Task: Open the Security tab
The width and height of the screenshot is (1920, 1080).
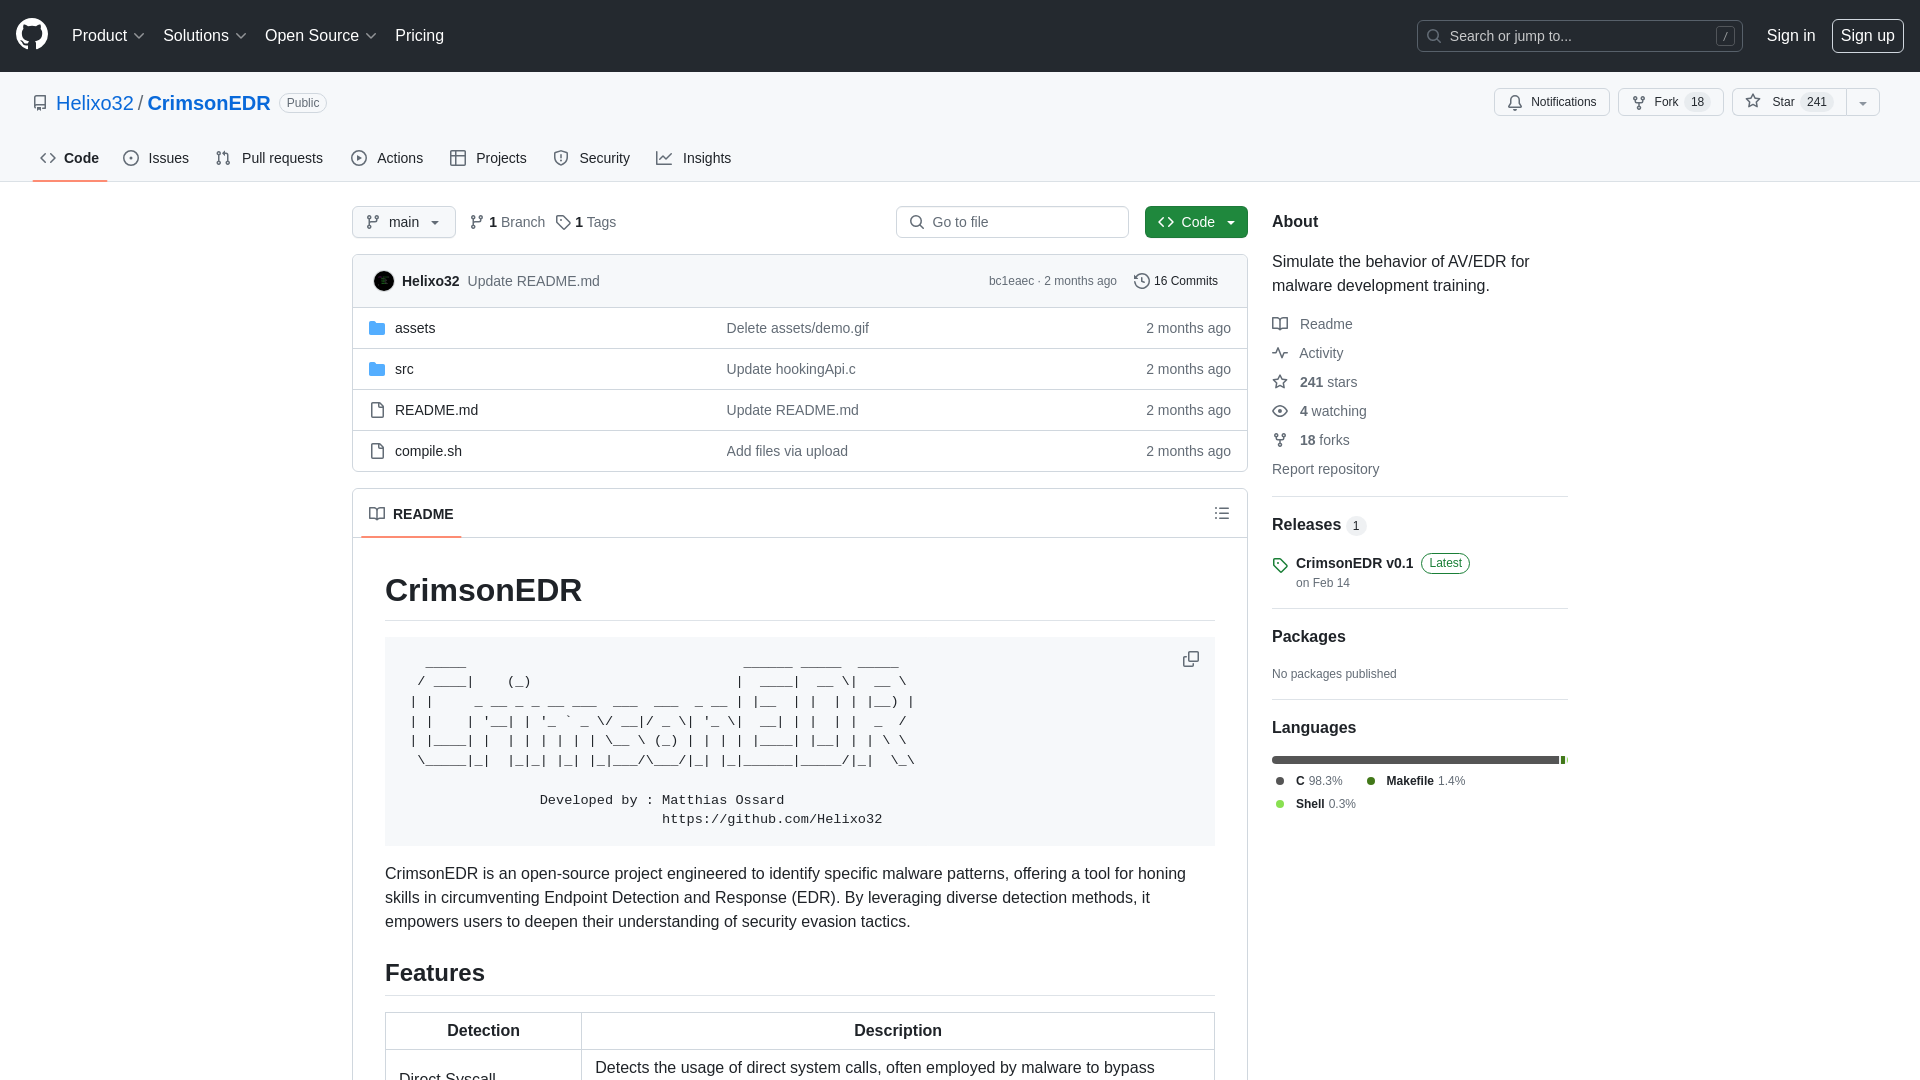Action: click(x=591, y=158)
